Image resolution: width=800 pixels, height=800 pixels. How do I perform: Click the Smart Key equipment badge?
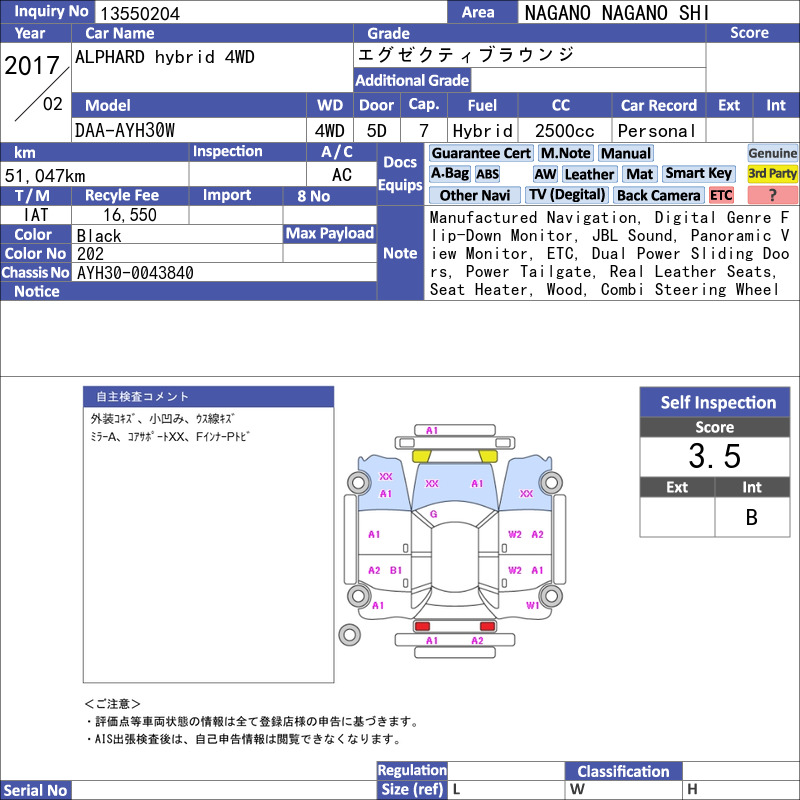(x=698, y=173)
